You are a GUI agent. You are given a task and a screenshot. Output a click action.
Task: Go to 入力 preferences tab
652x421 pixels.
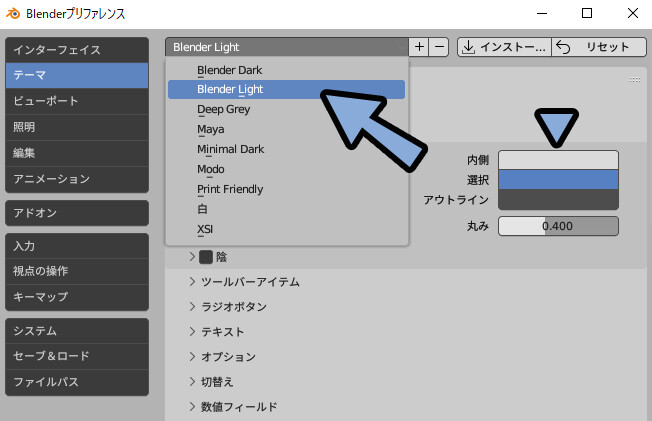point(77,246)
